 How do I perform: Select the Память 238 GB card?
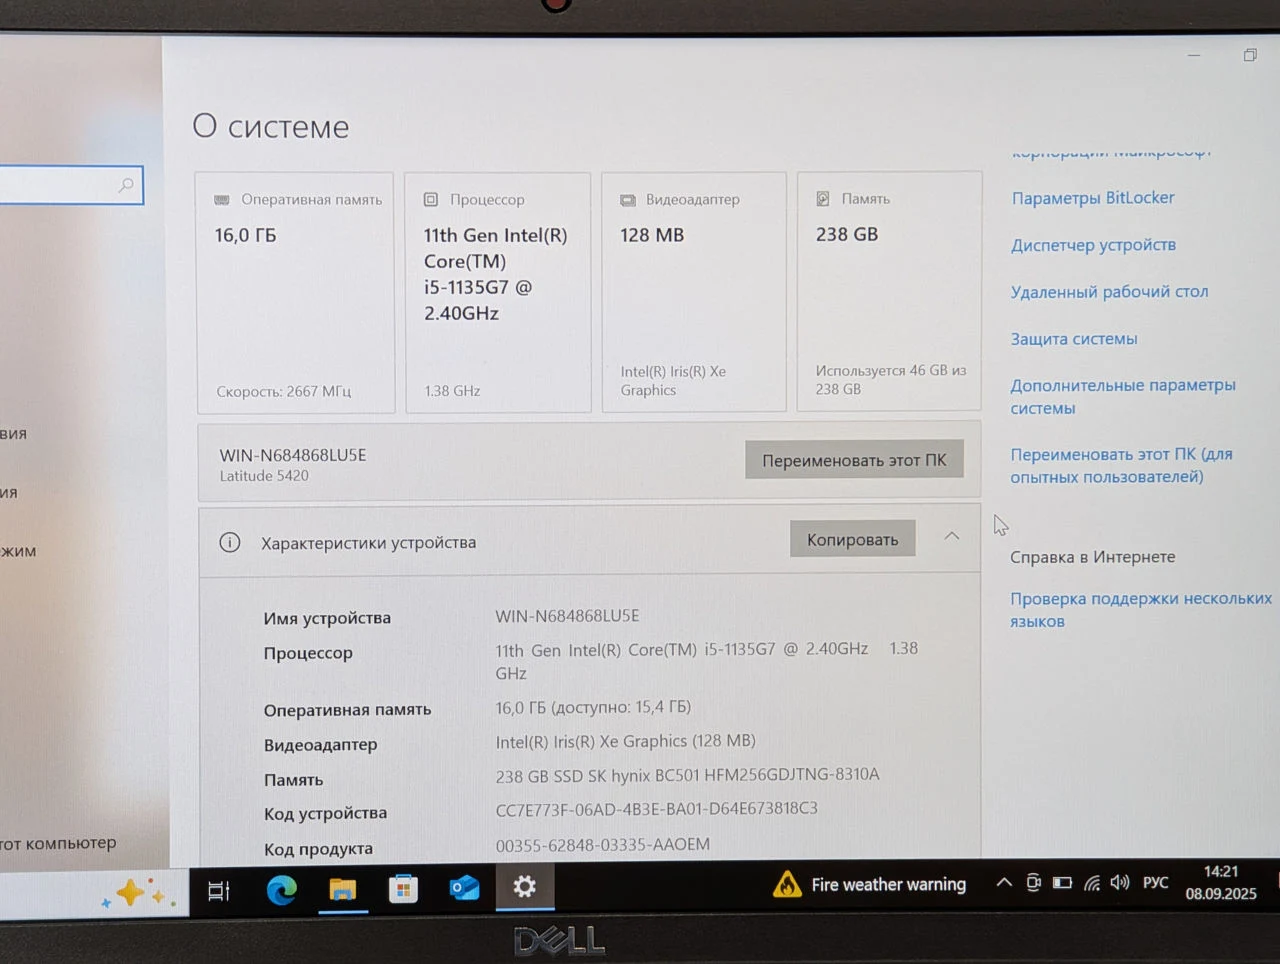pyautogui.click(x=889, y=291)
